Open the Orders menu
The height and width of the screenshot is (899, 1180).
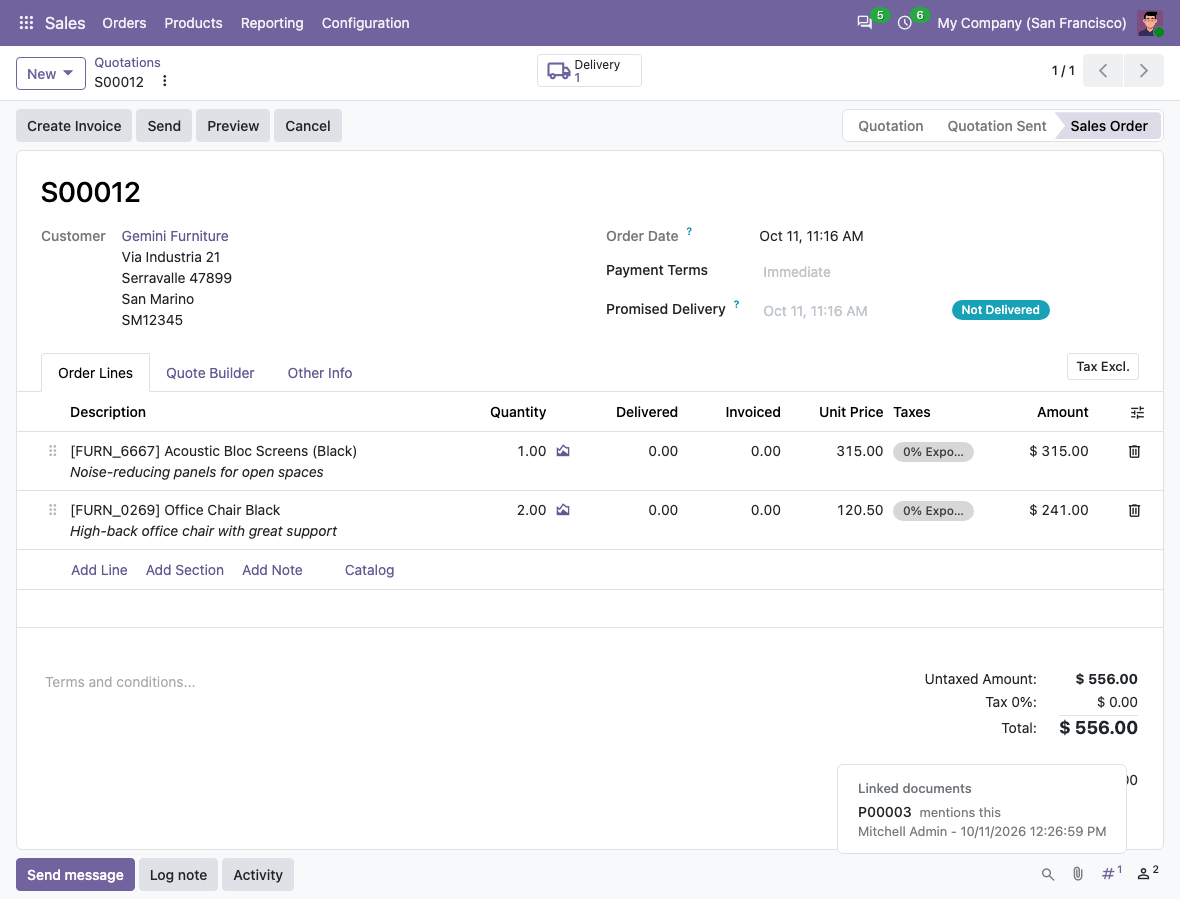click(x=124, y=23)
